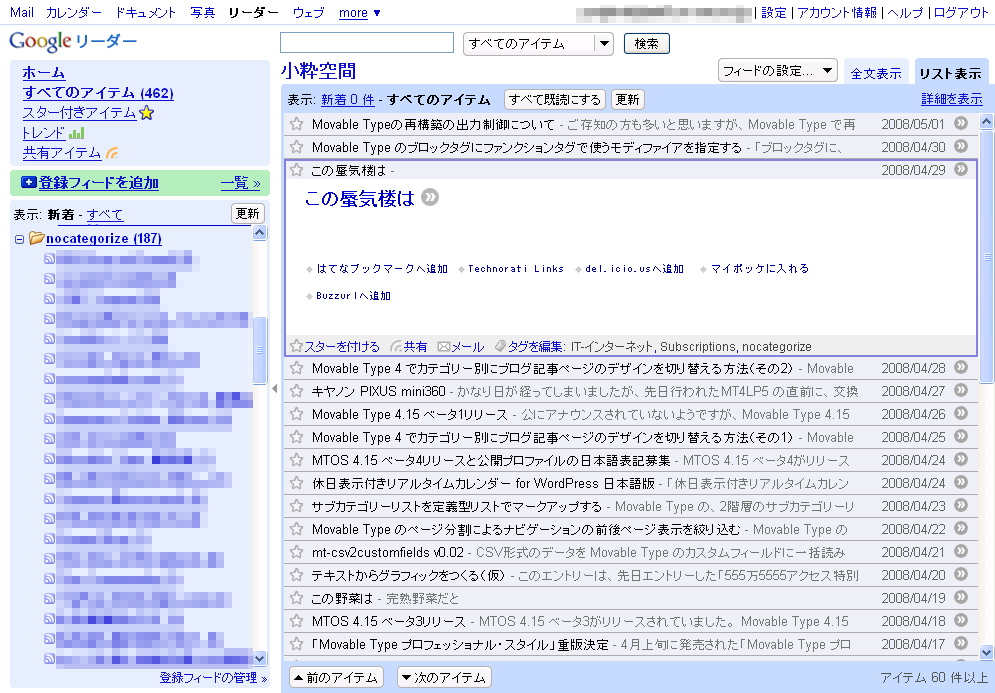Click はてなブックマークへ追加 link
995x693 pixels.
pyautogui.click(x=382, y=269)
